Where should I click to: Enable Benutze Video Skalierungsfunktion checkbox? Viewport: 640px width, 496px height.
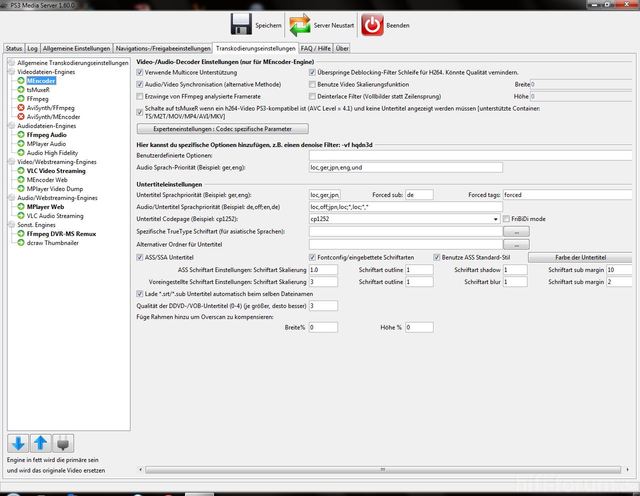coord(312,84)
